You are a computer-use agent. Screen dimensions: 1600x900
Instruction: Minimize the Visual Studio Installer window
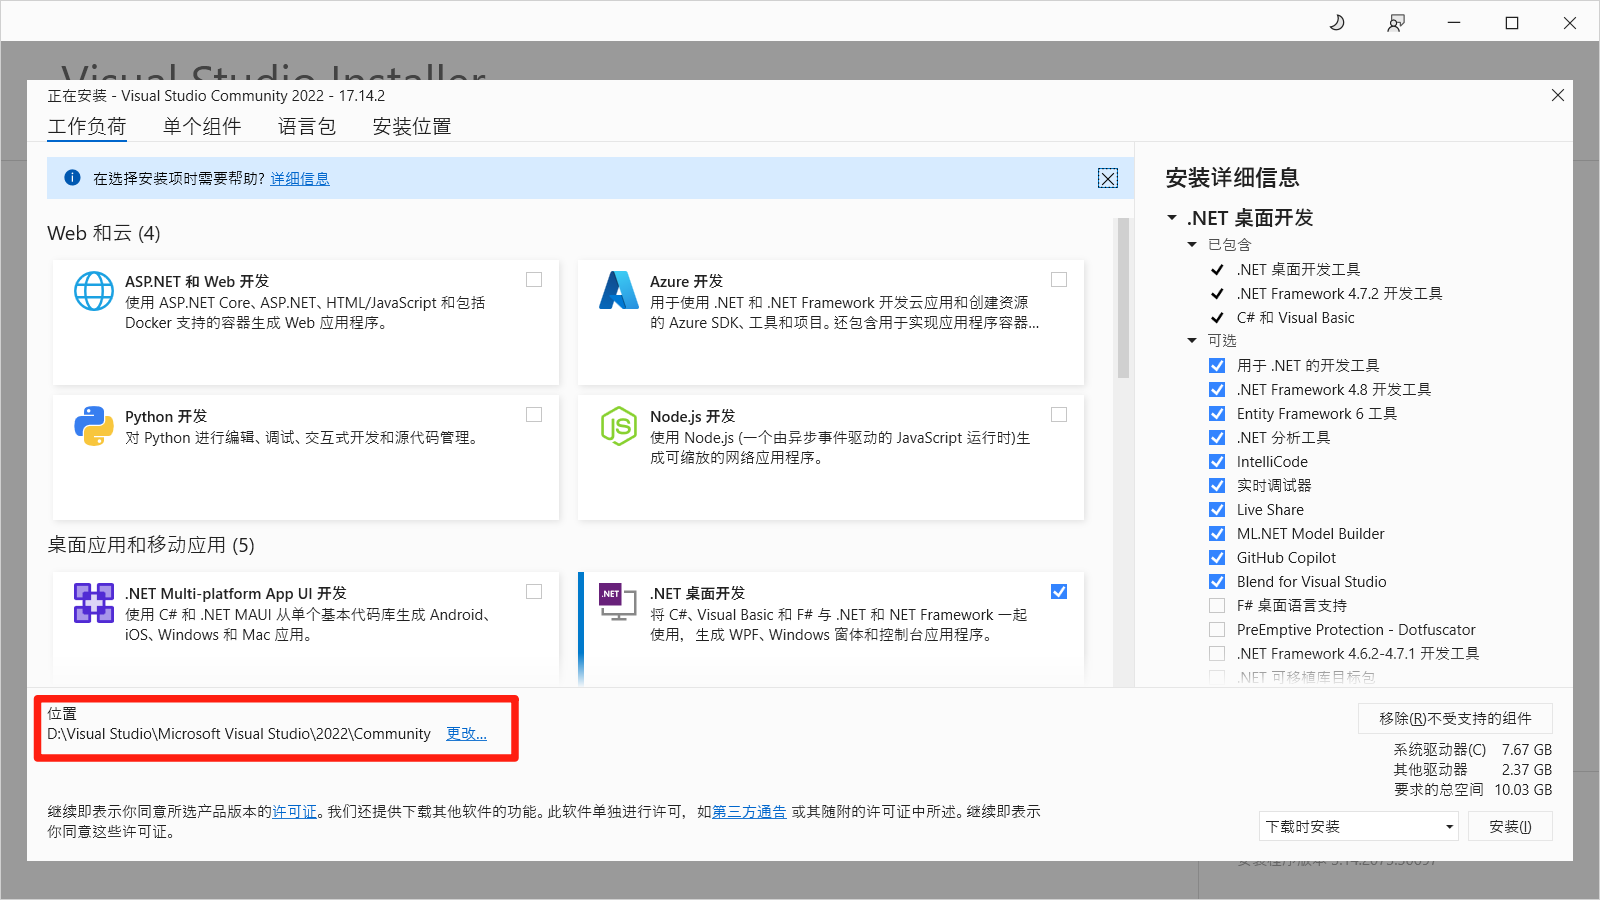(1454, 23)
